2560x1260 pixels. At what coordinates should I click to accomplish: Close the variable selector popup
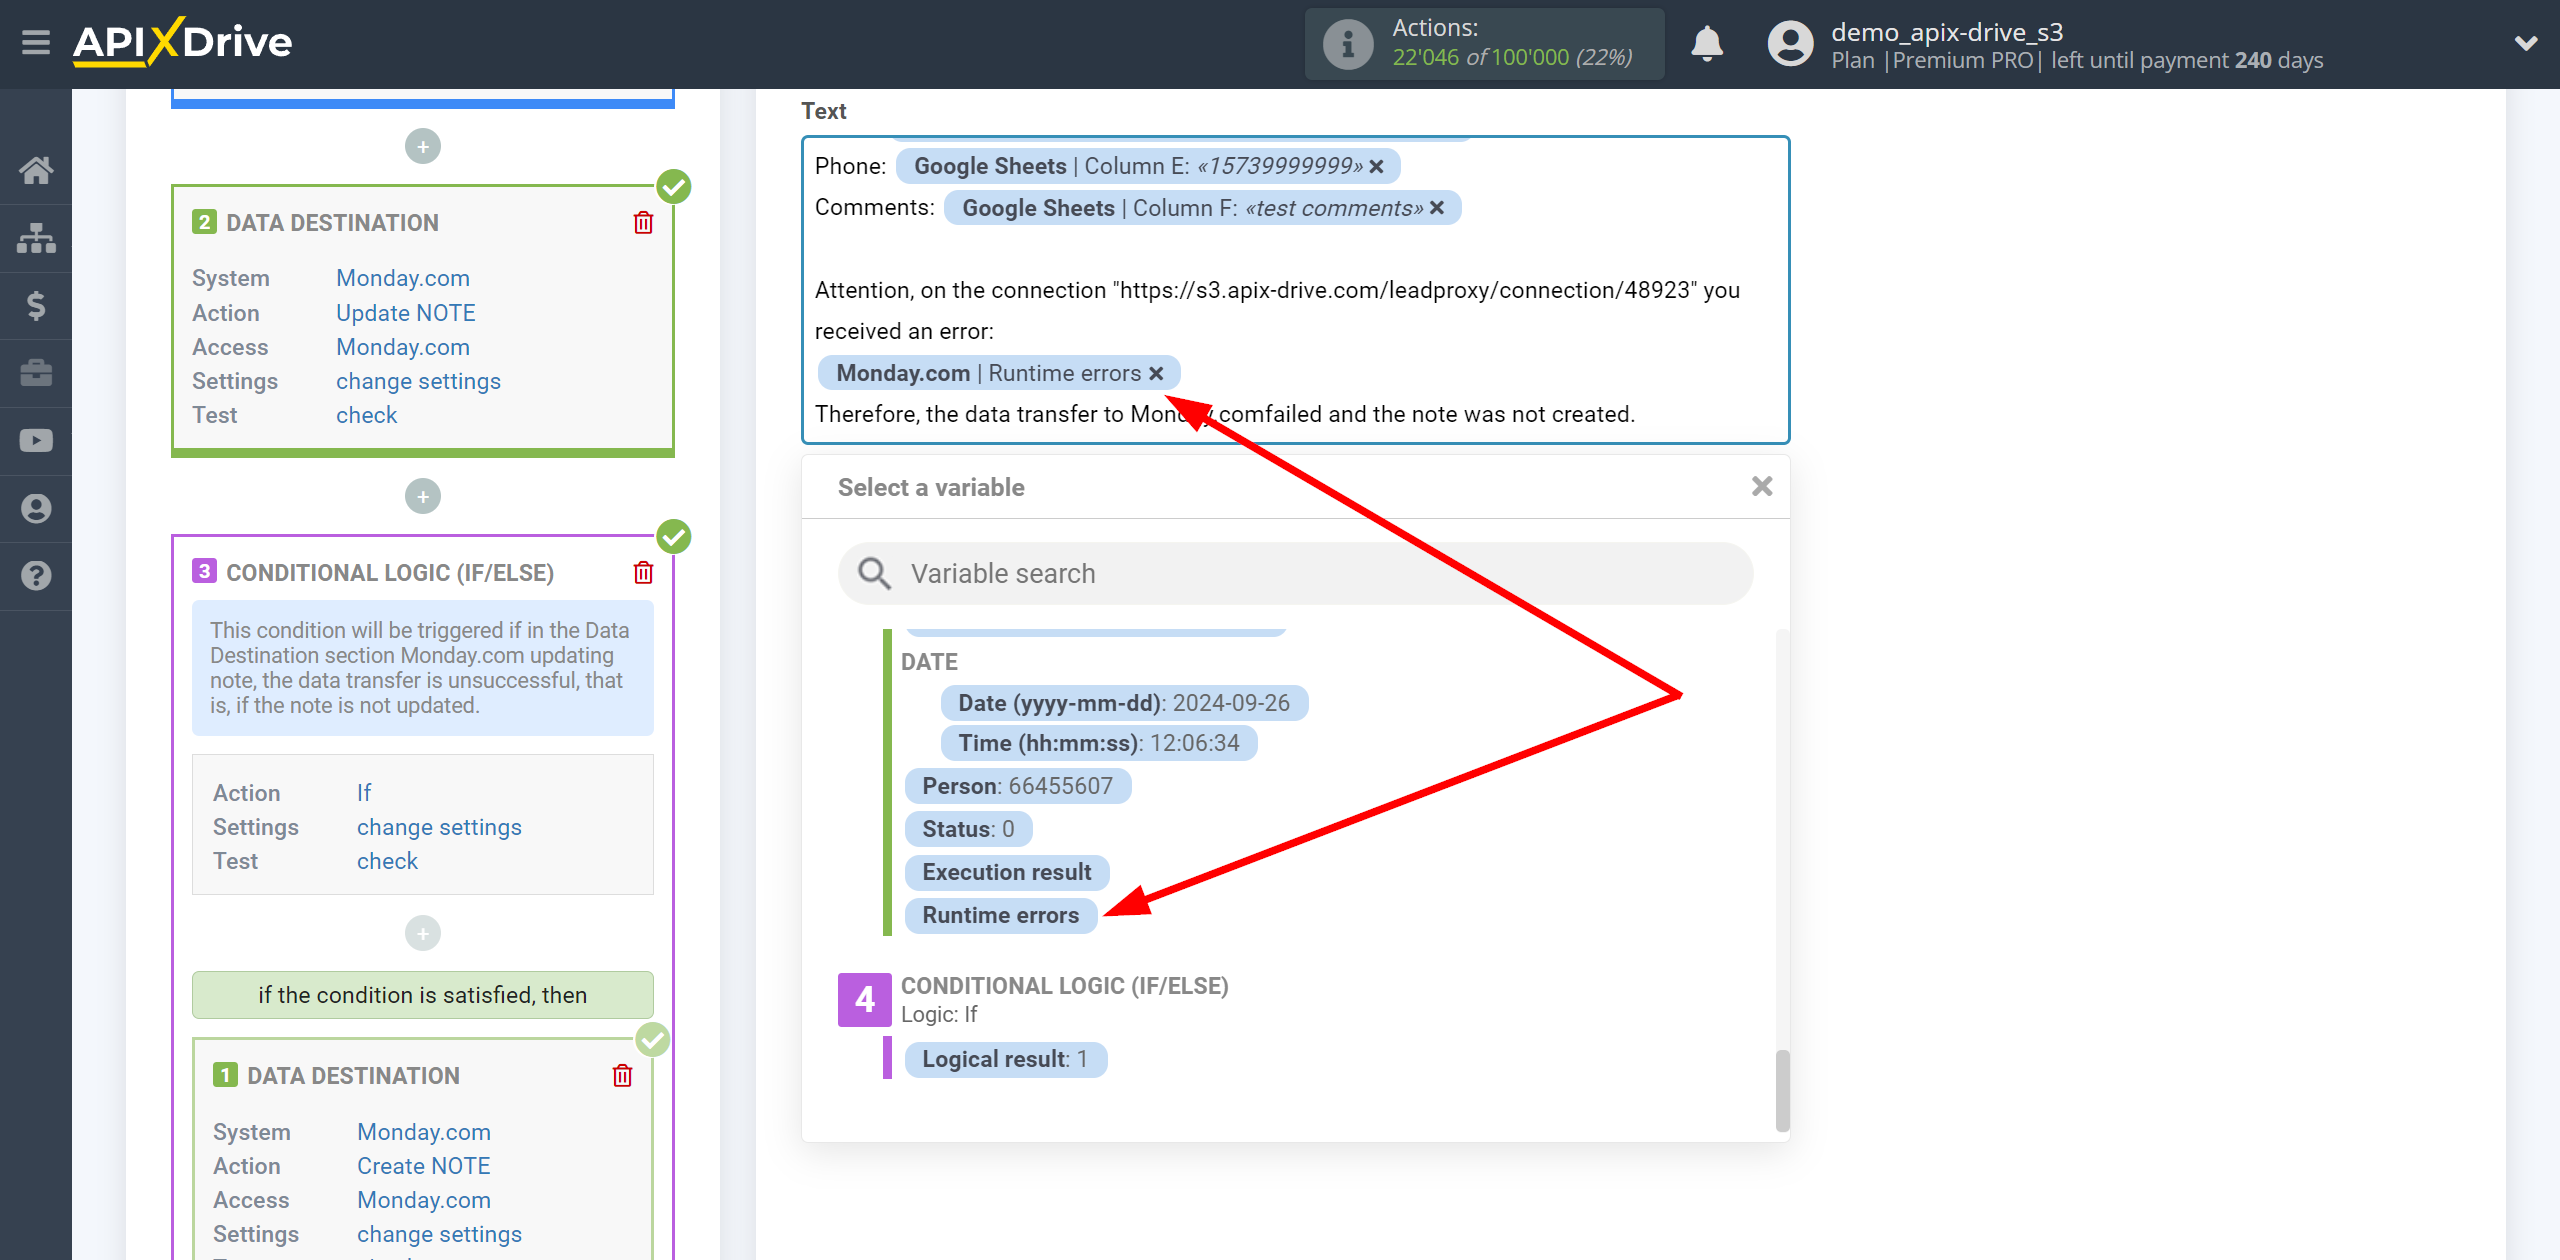tap(1762, 486)
